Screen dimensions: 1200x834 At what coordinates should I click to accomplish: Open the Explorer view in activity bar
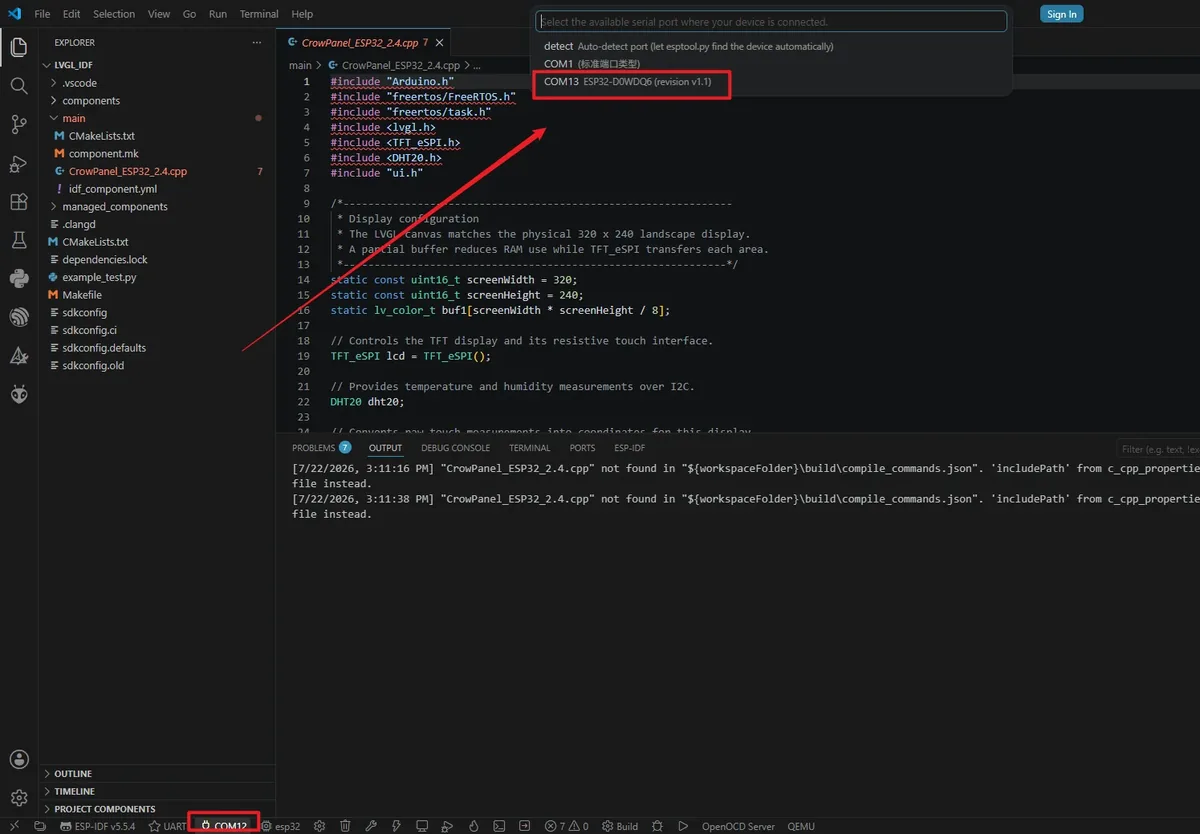pos(19,47)
